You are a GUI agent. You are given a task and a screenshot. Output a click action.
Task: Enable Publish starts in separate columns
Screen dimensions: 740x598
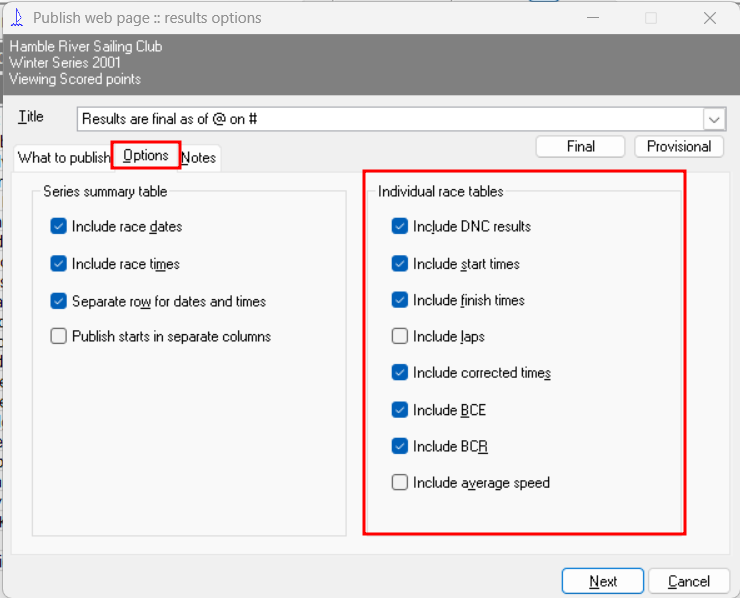[x=59, y=336]
